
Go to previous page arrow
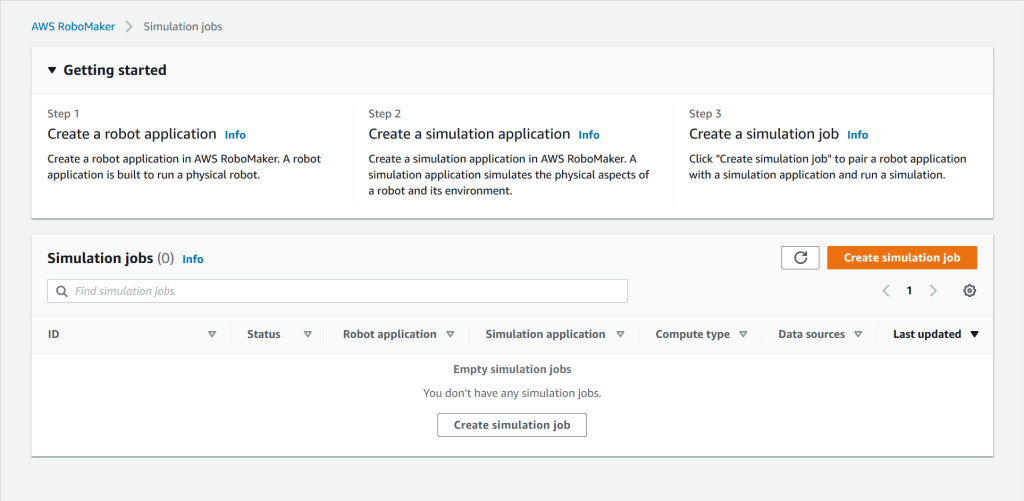[886, 291]
